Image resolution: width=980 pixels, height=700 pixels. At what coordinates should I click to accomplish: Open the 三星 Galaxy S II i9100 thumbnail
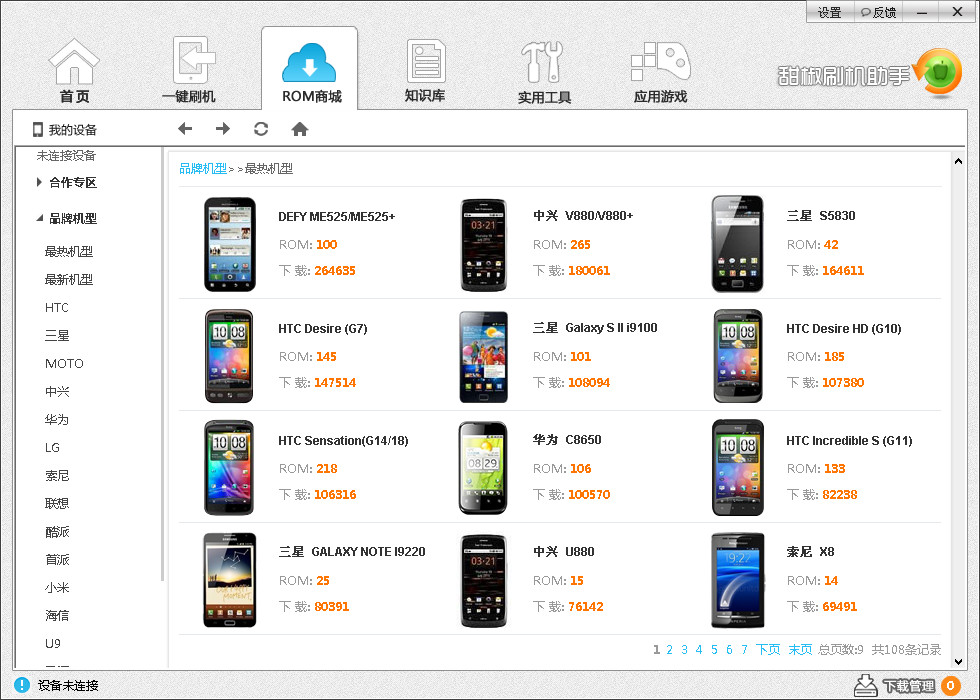[x=483, y=357]
